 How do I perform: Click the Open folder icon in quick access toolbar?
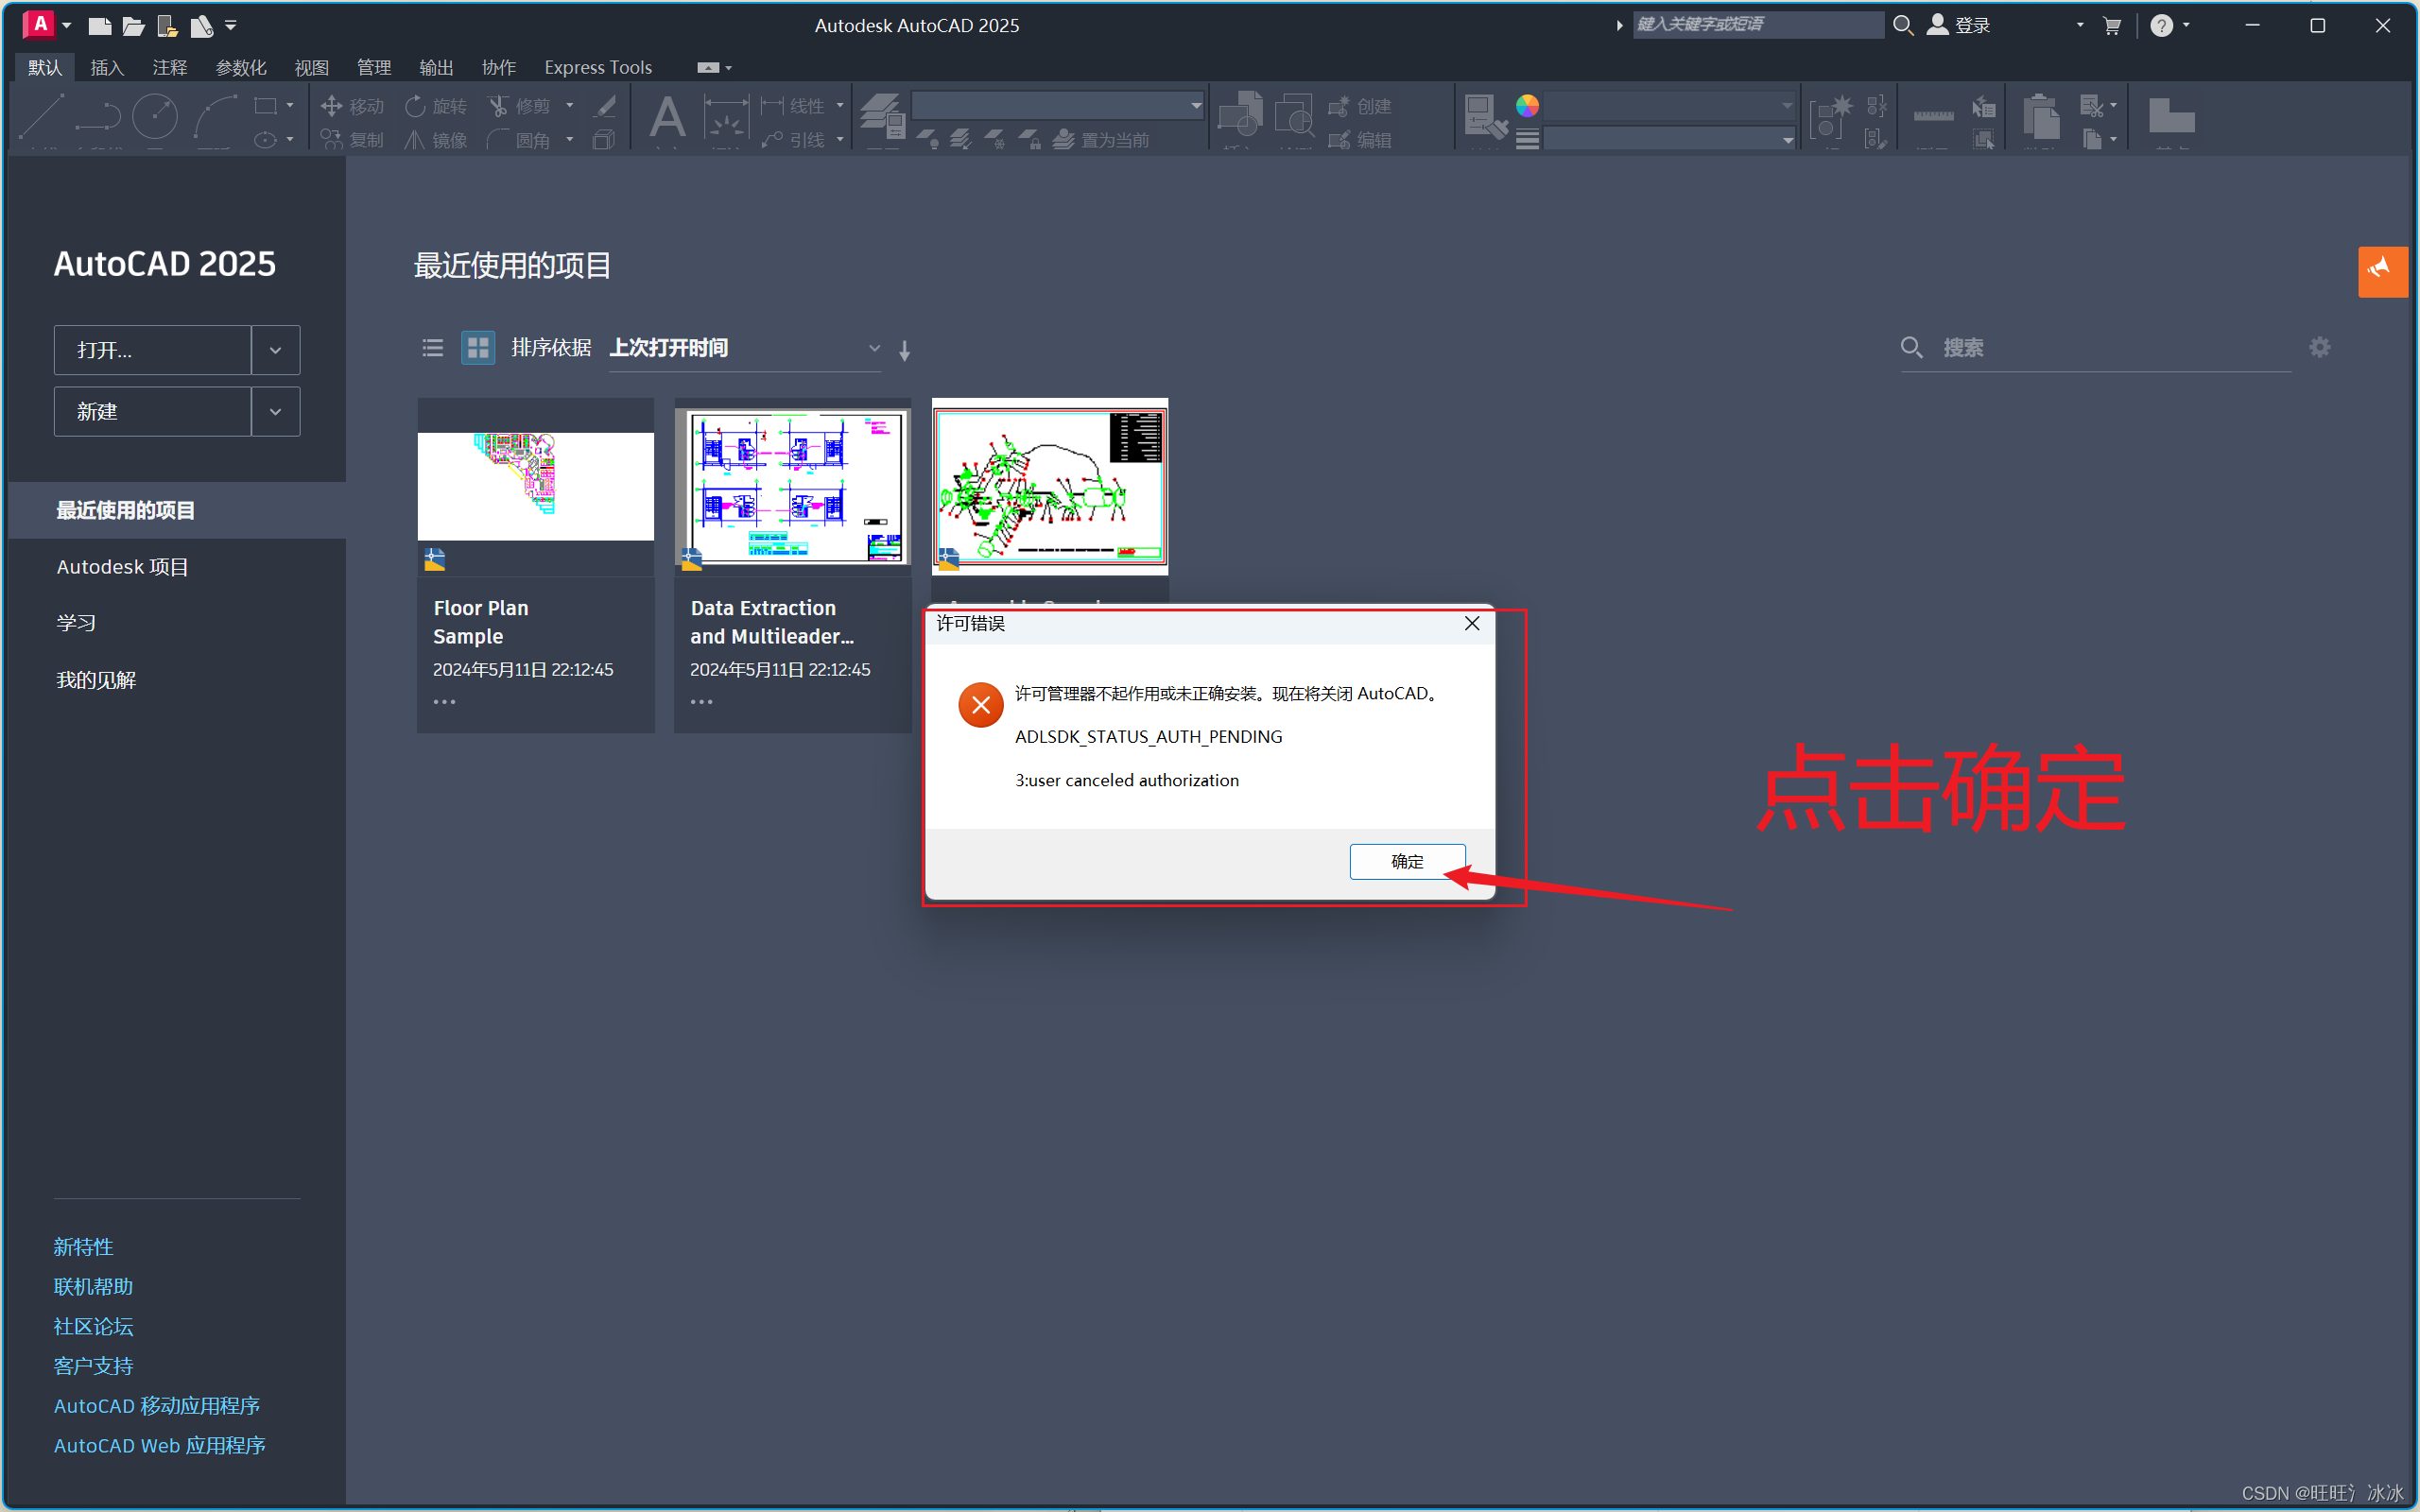[x=133, y=26]
